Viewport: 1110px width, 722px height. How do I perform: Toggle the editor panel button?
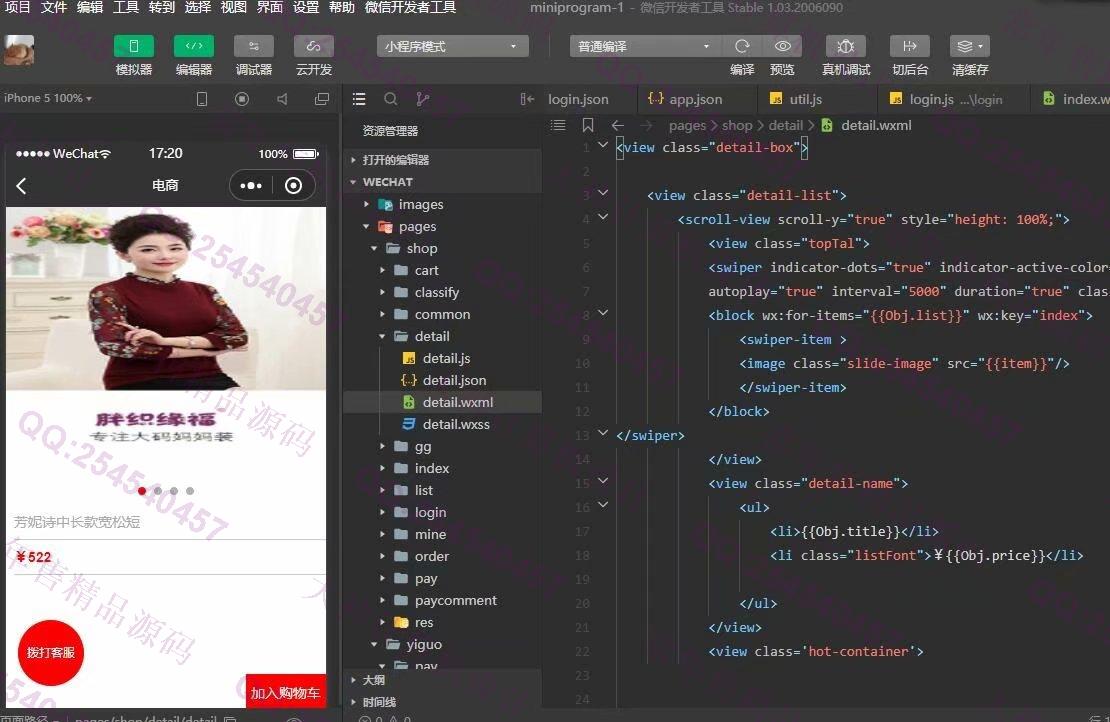[194, 47]
